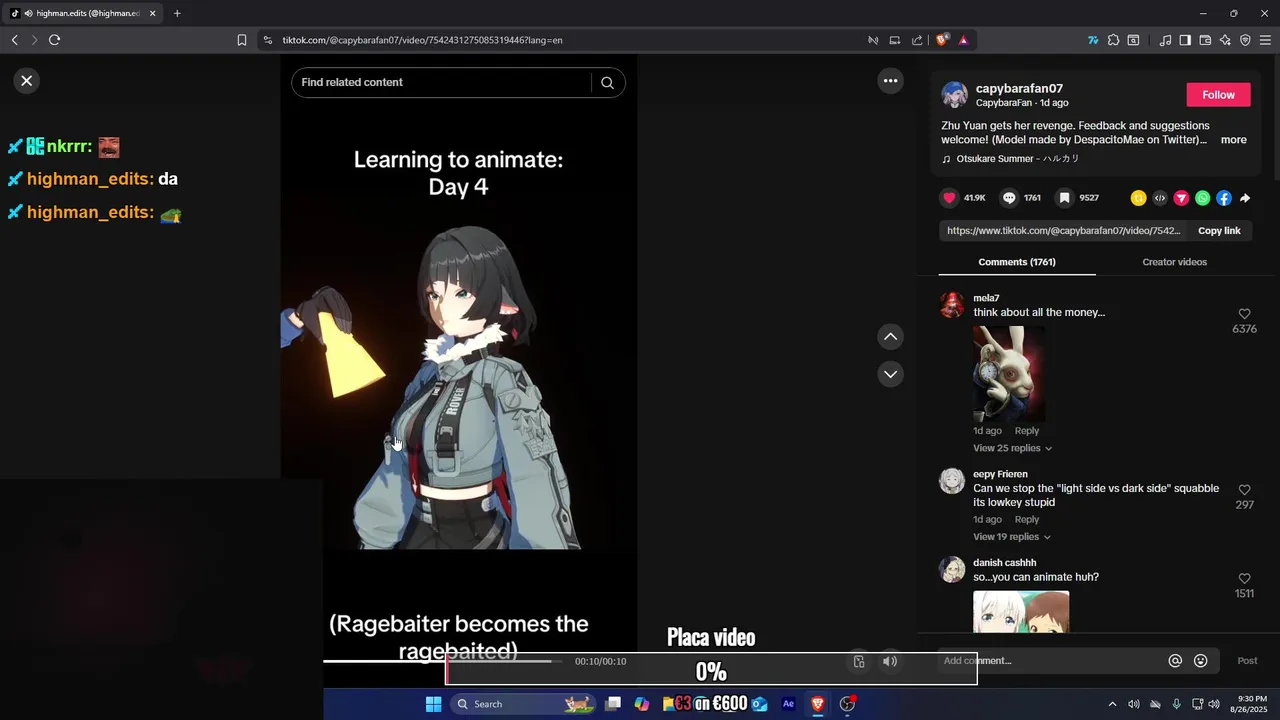
Task: Click the Copy link button
Action: [1219, 231]
